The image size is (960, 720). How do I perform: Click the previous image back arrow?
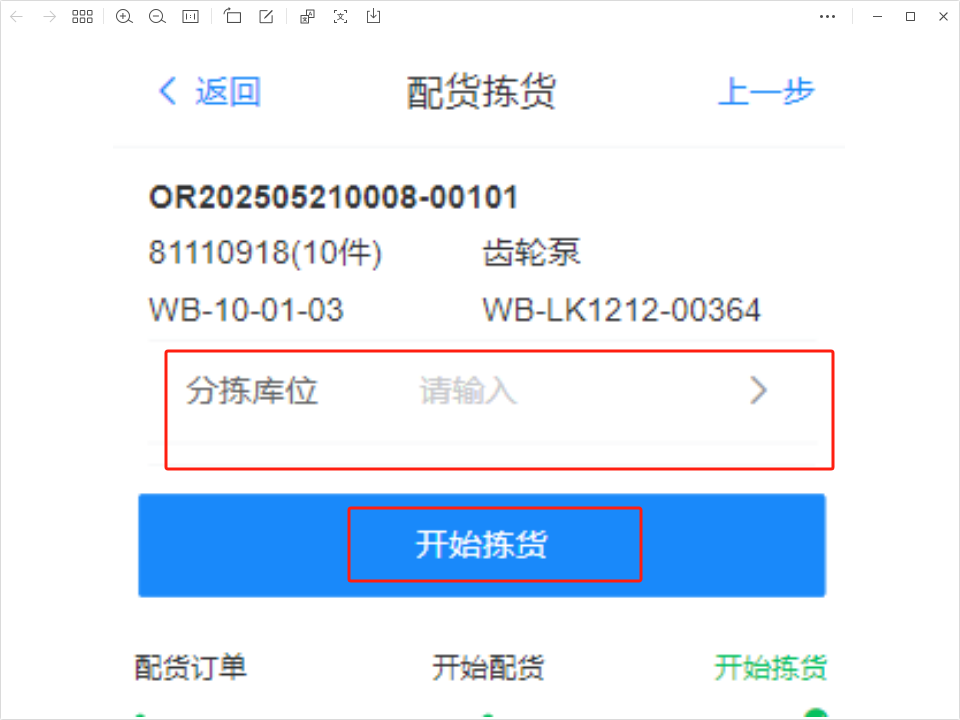(17, 17)
